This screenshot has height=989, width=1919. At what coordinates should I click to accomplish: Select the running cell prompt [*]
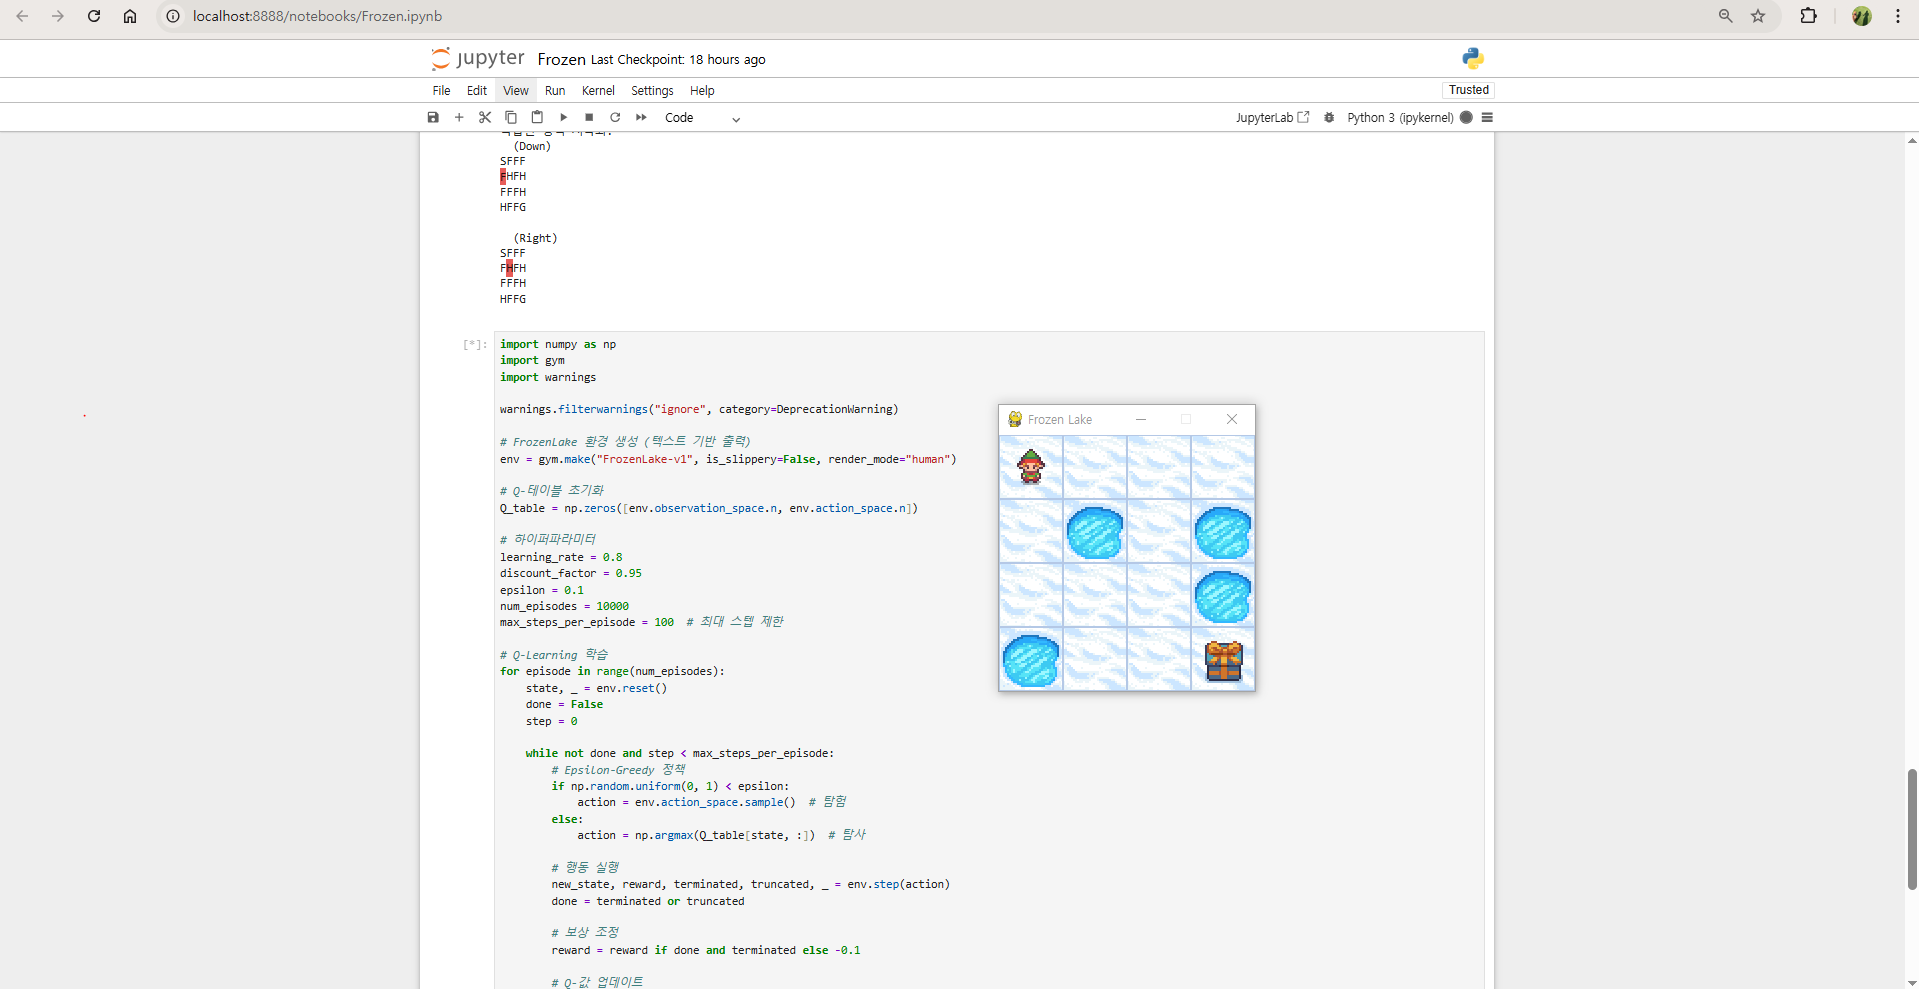(x=475, y=345)
